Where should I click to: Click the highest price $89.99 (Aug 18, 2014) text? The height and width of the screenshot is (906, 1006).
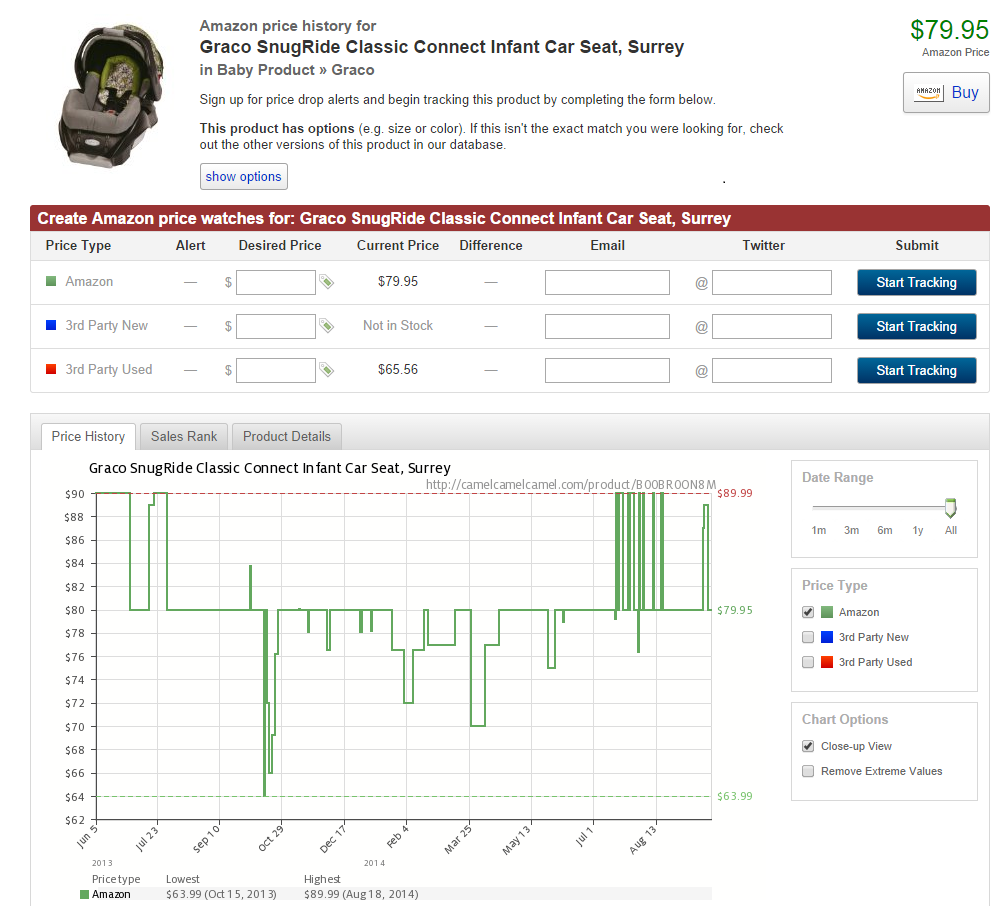click(361, 894)
